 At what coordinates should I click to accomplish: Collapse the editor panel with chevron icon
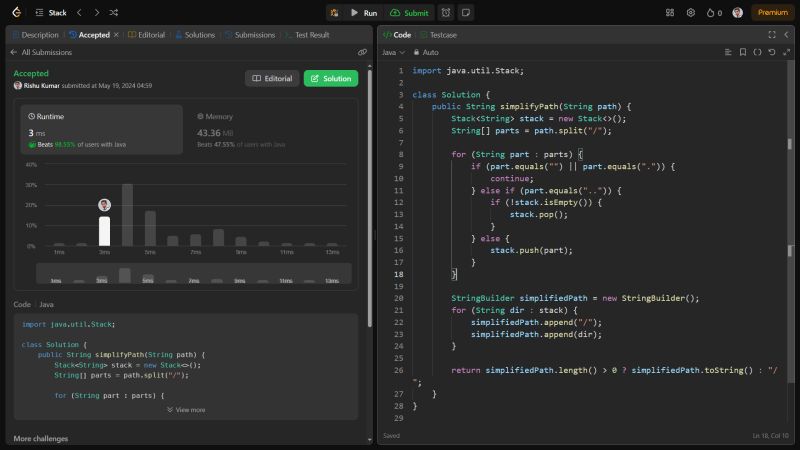click(x=786, y=35)
